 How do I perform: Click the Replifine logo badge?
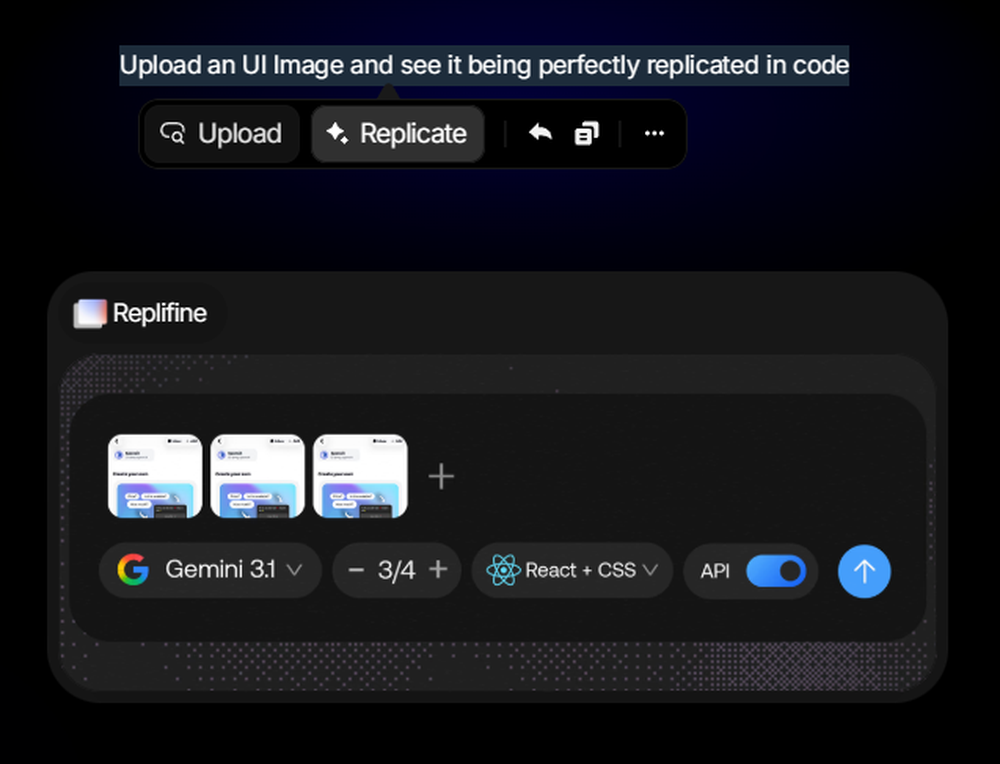pyautogui.click(x=142, y=313)
